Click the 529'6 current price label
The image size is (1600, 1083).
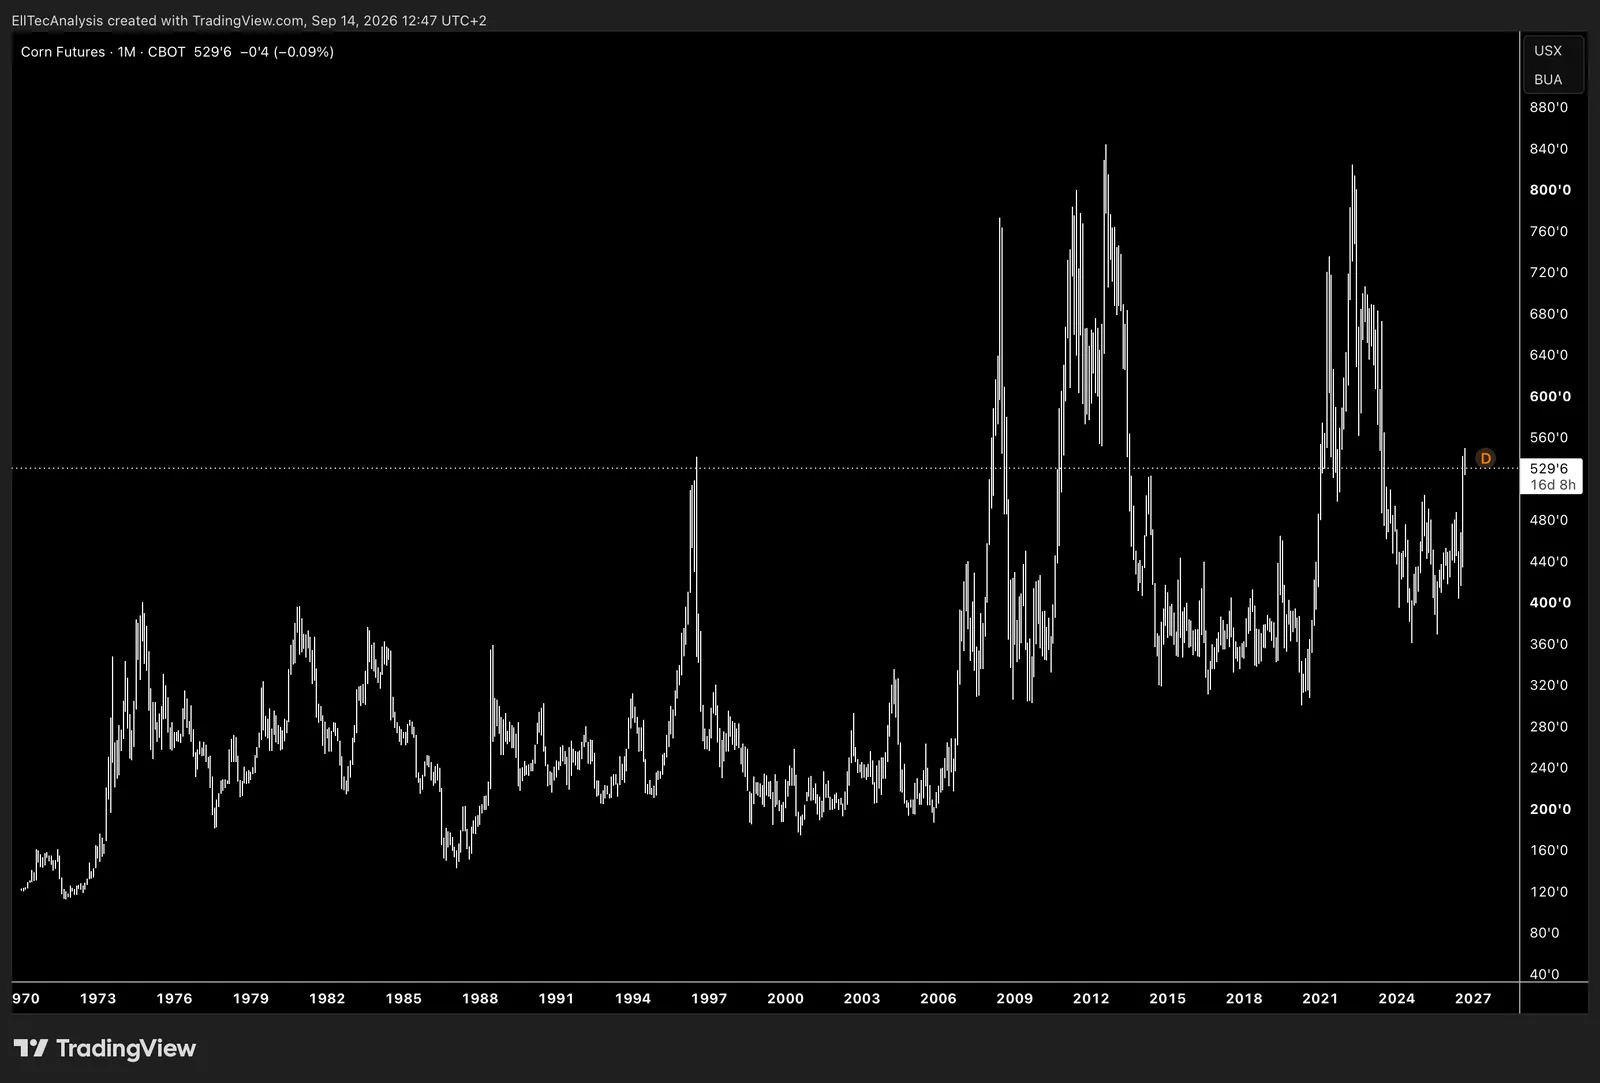coord(1549,468)
